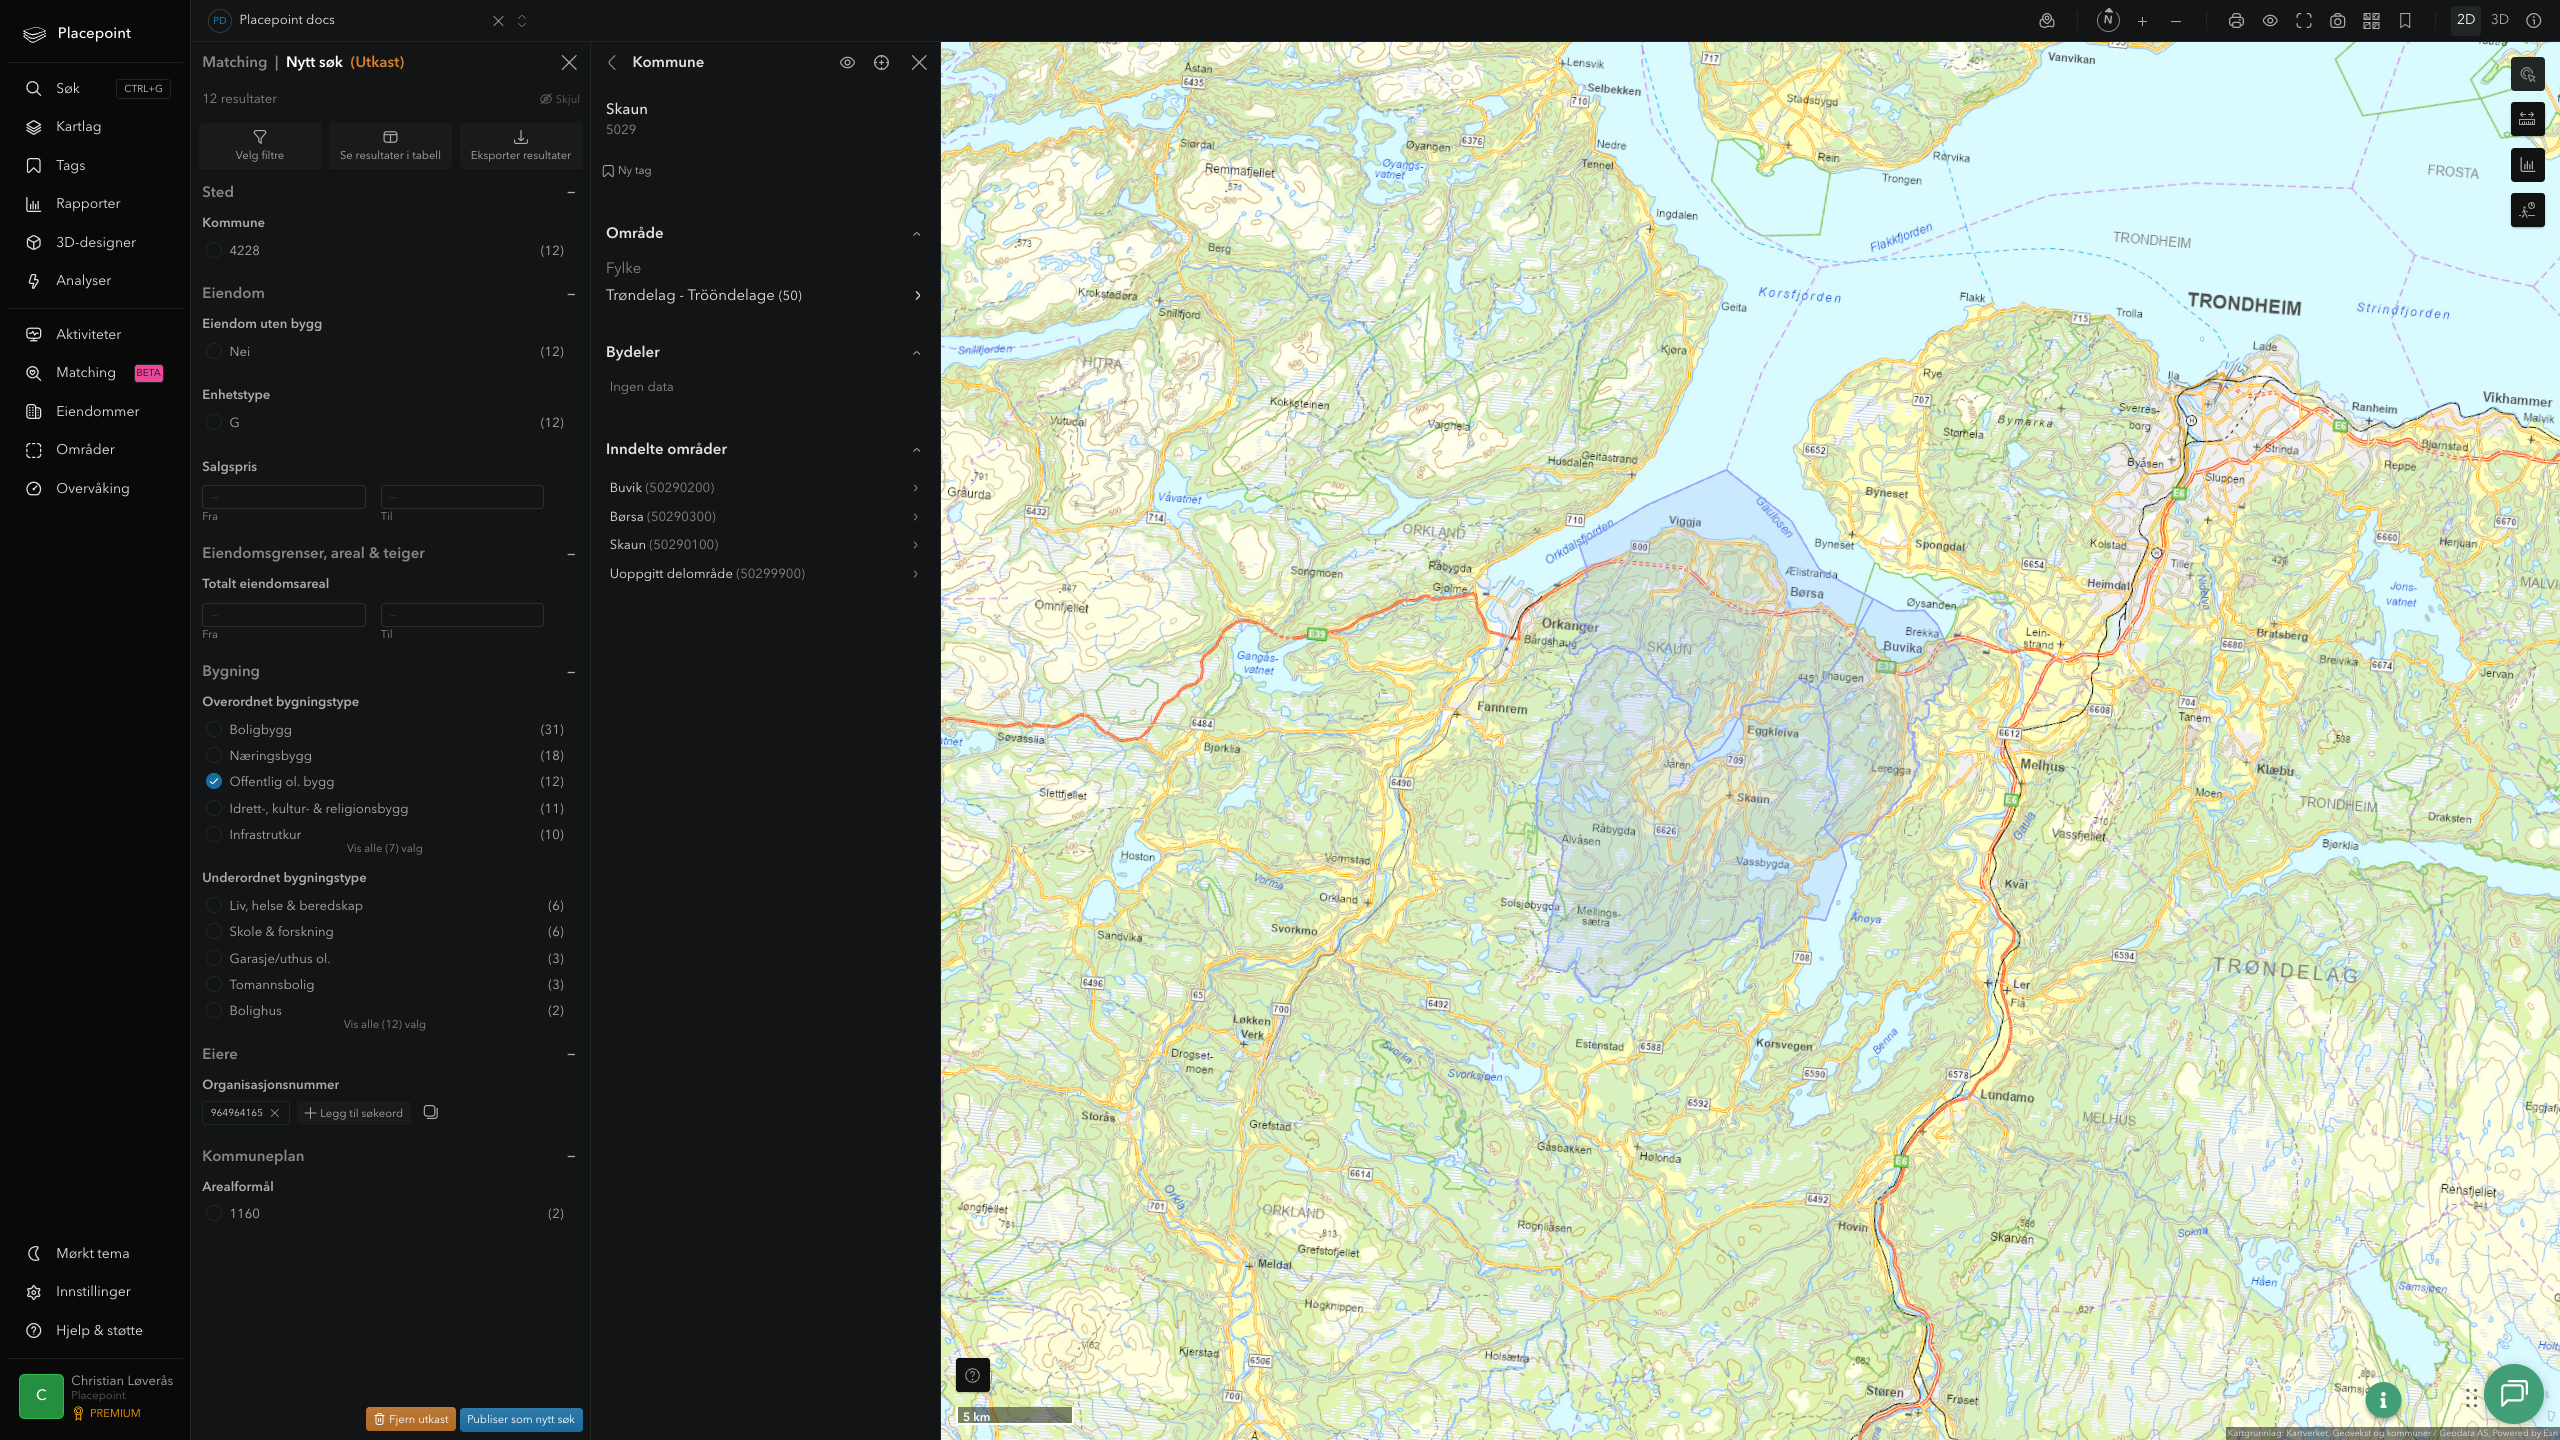Click Publiser som nytt søk button
Screen dimensions: 2560x1440
point(521,1419)
